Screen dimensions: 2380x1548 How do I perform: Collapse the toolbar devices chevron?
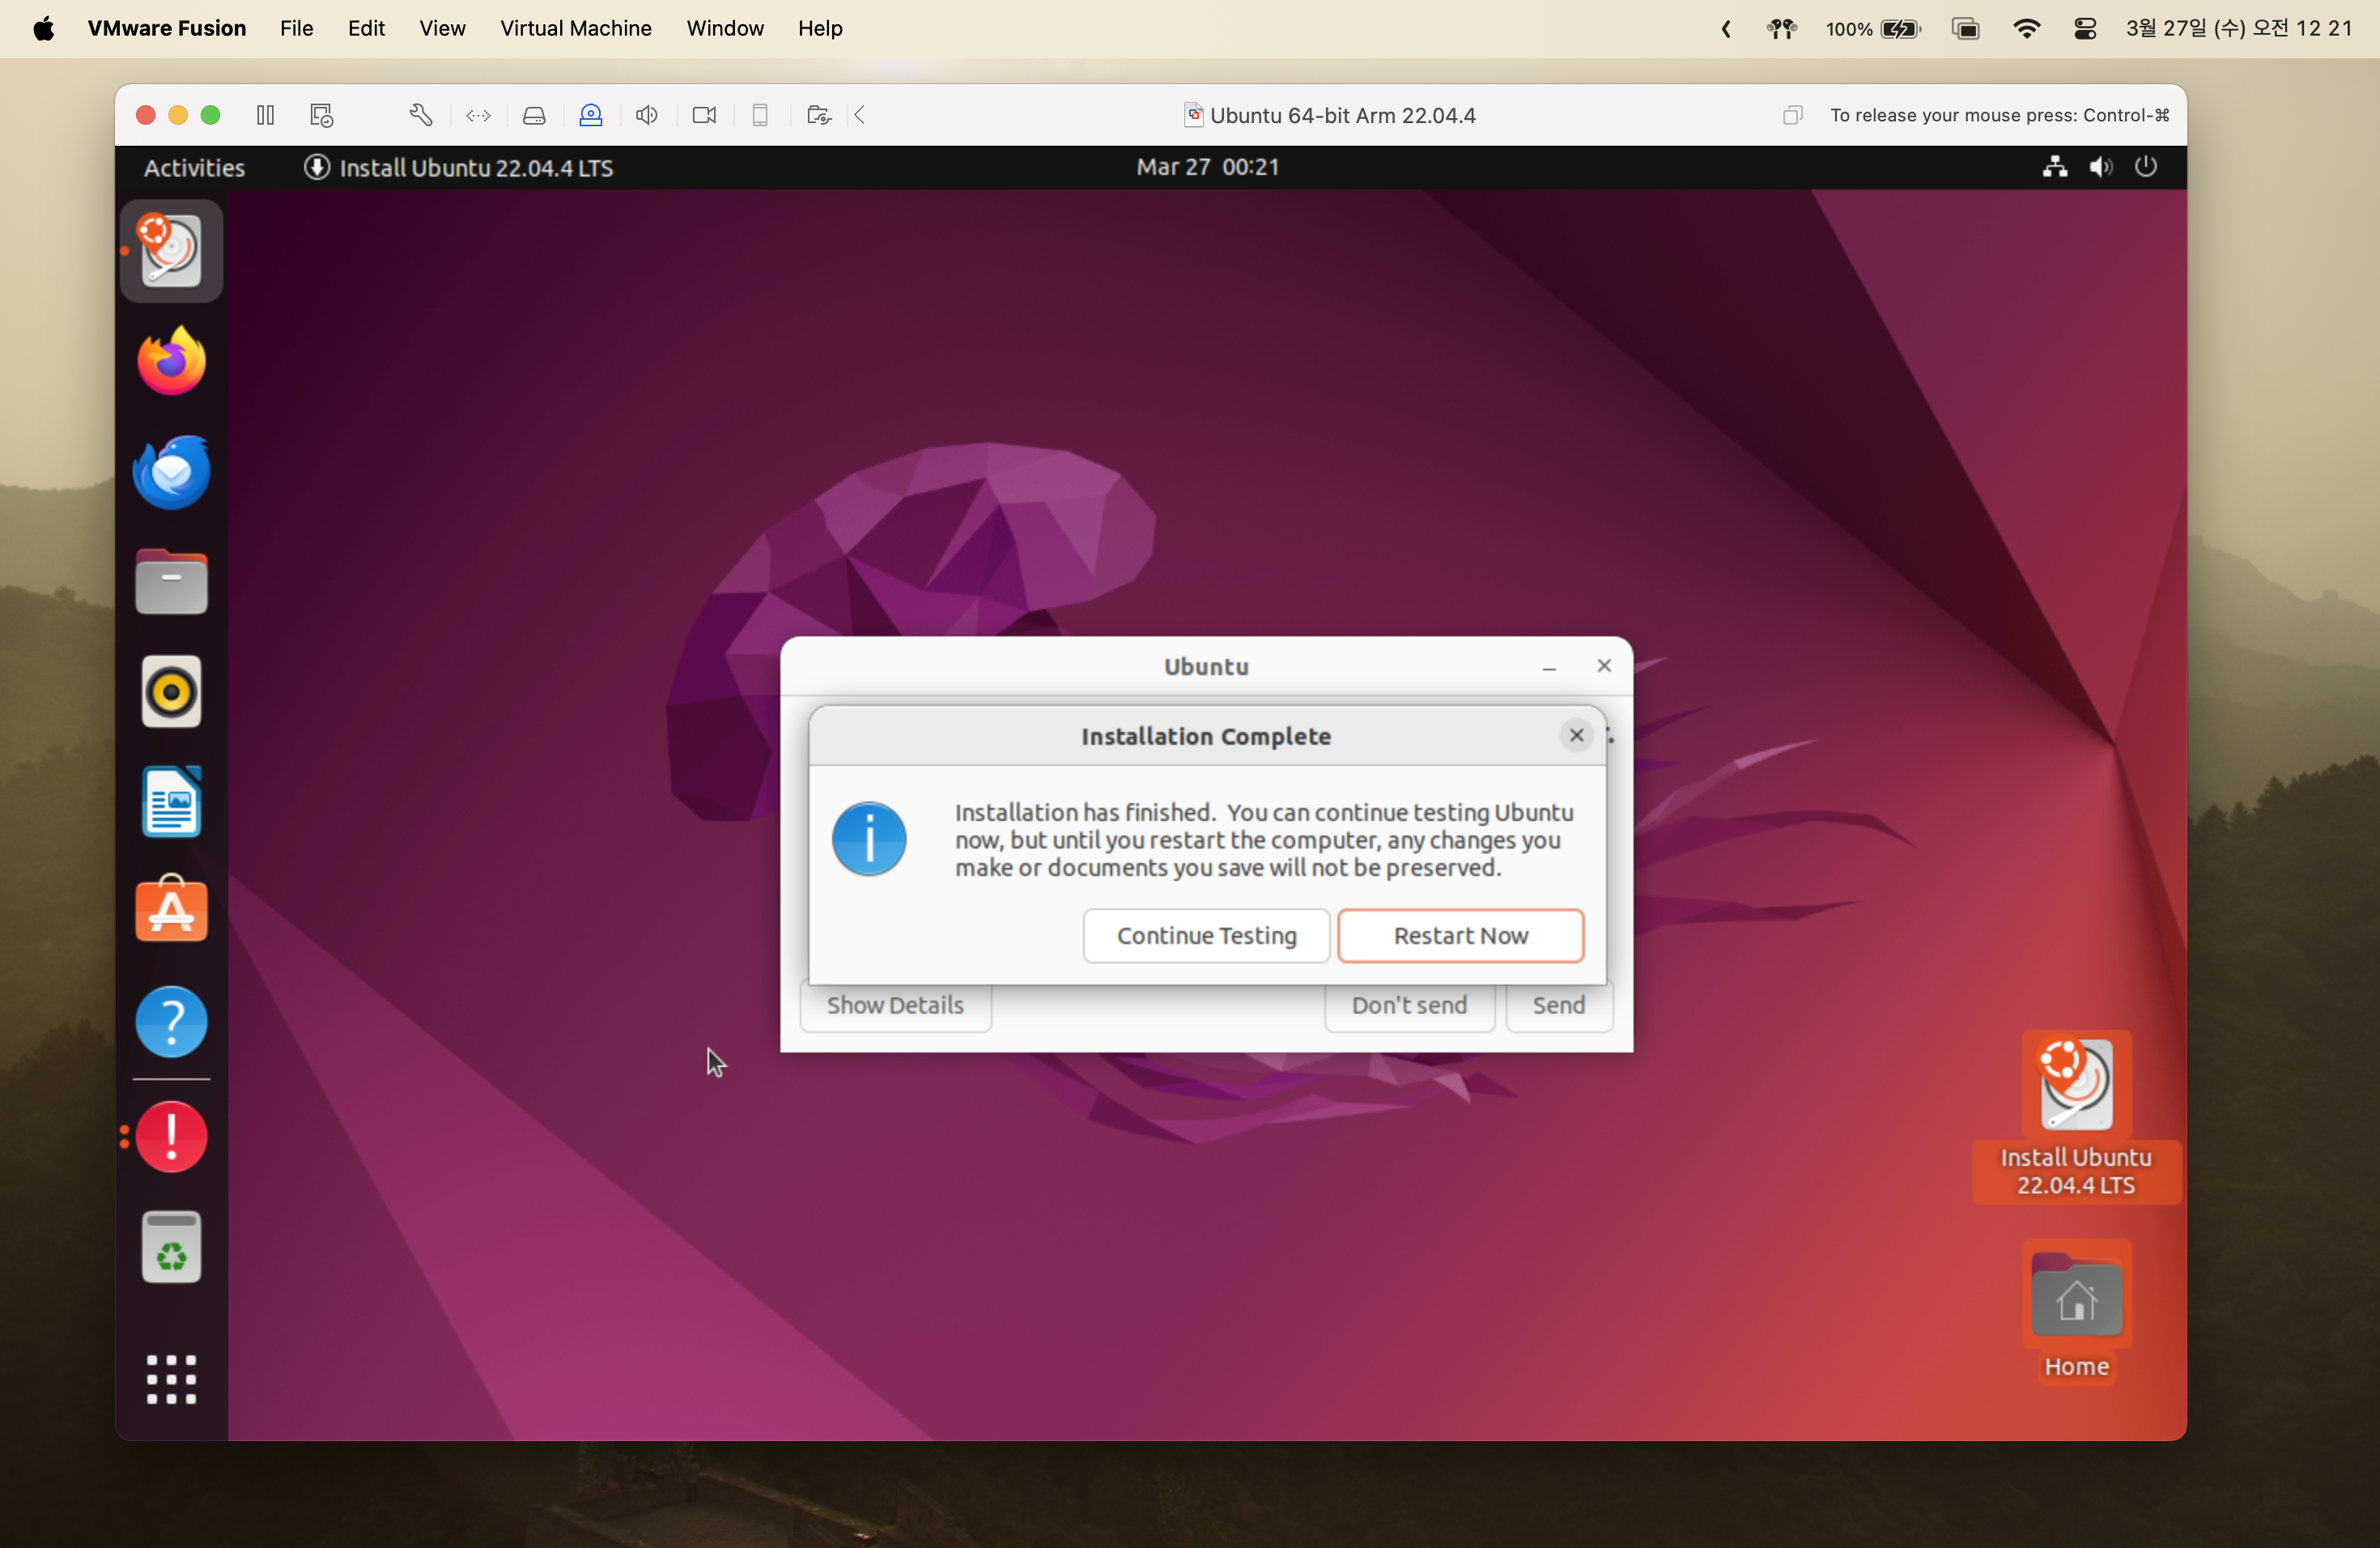coord(859,115)
